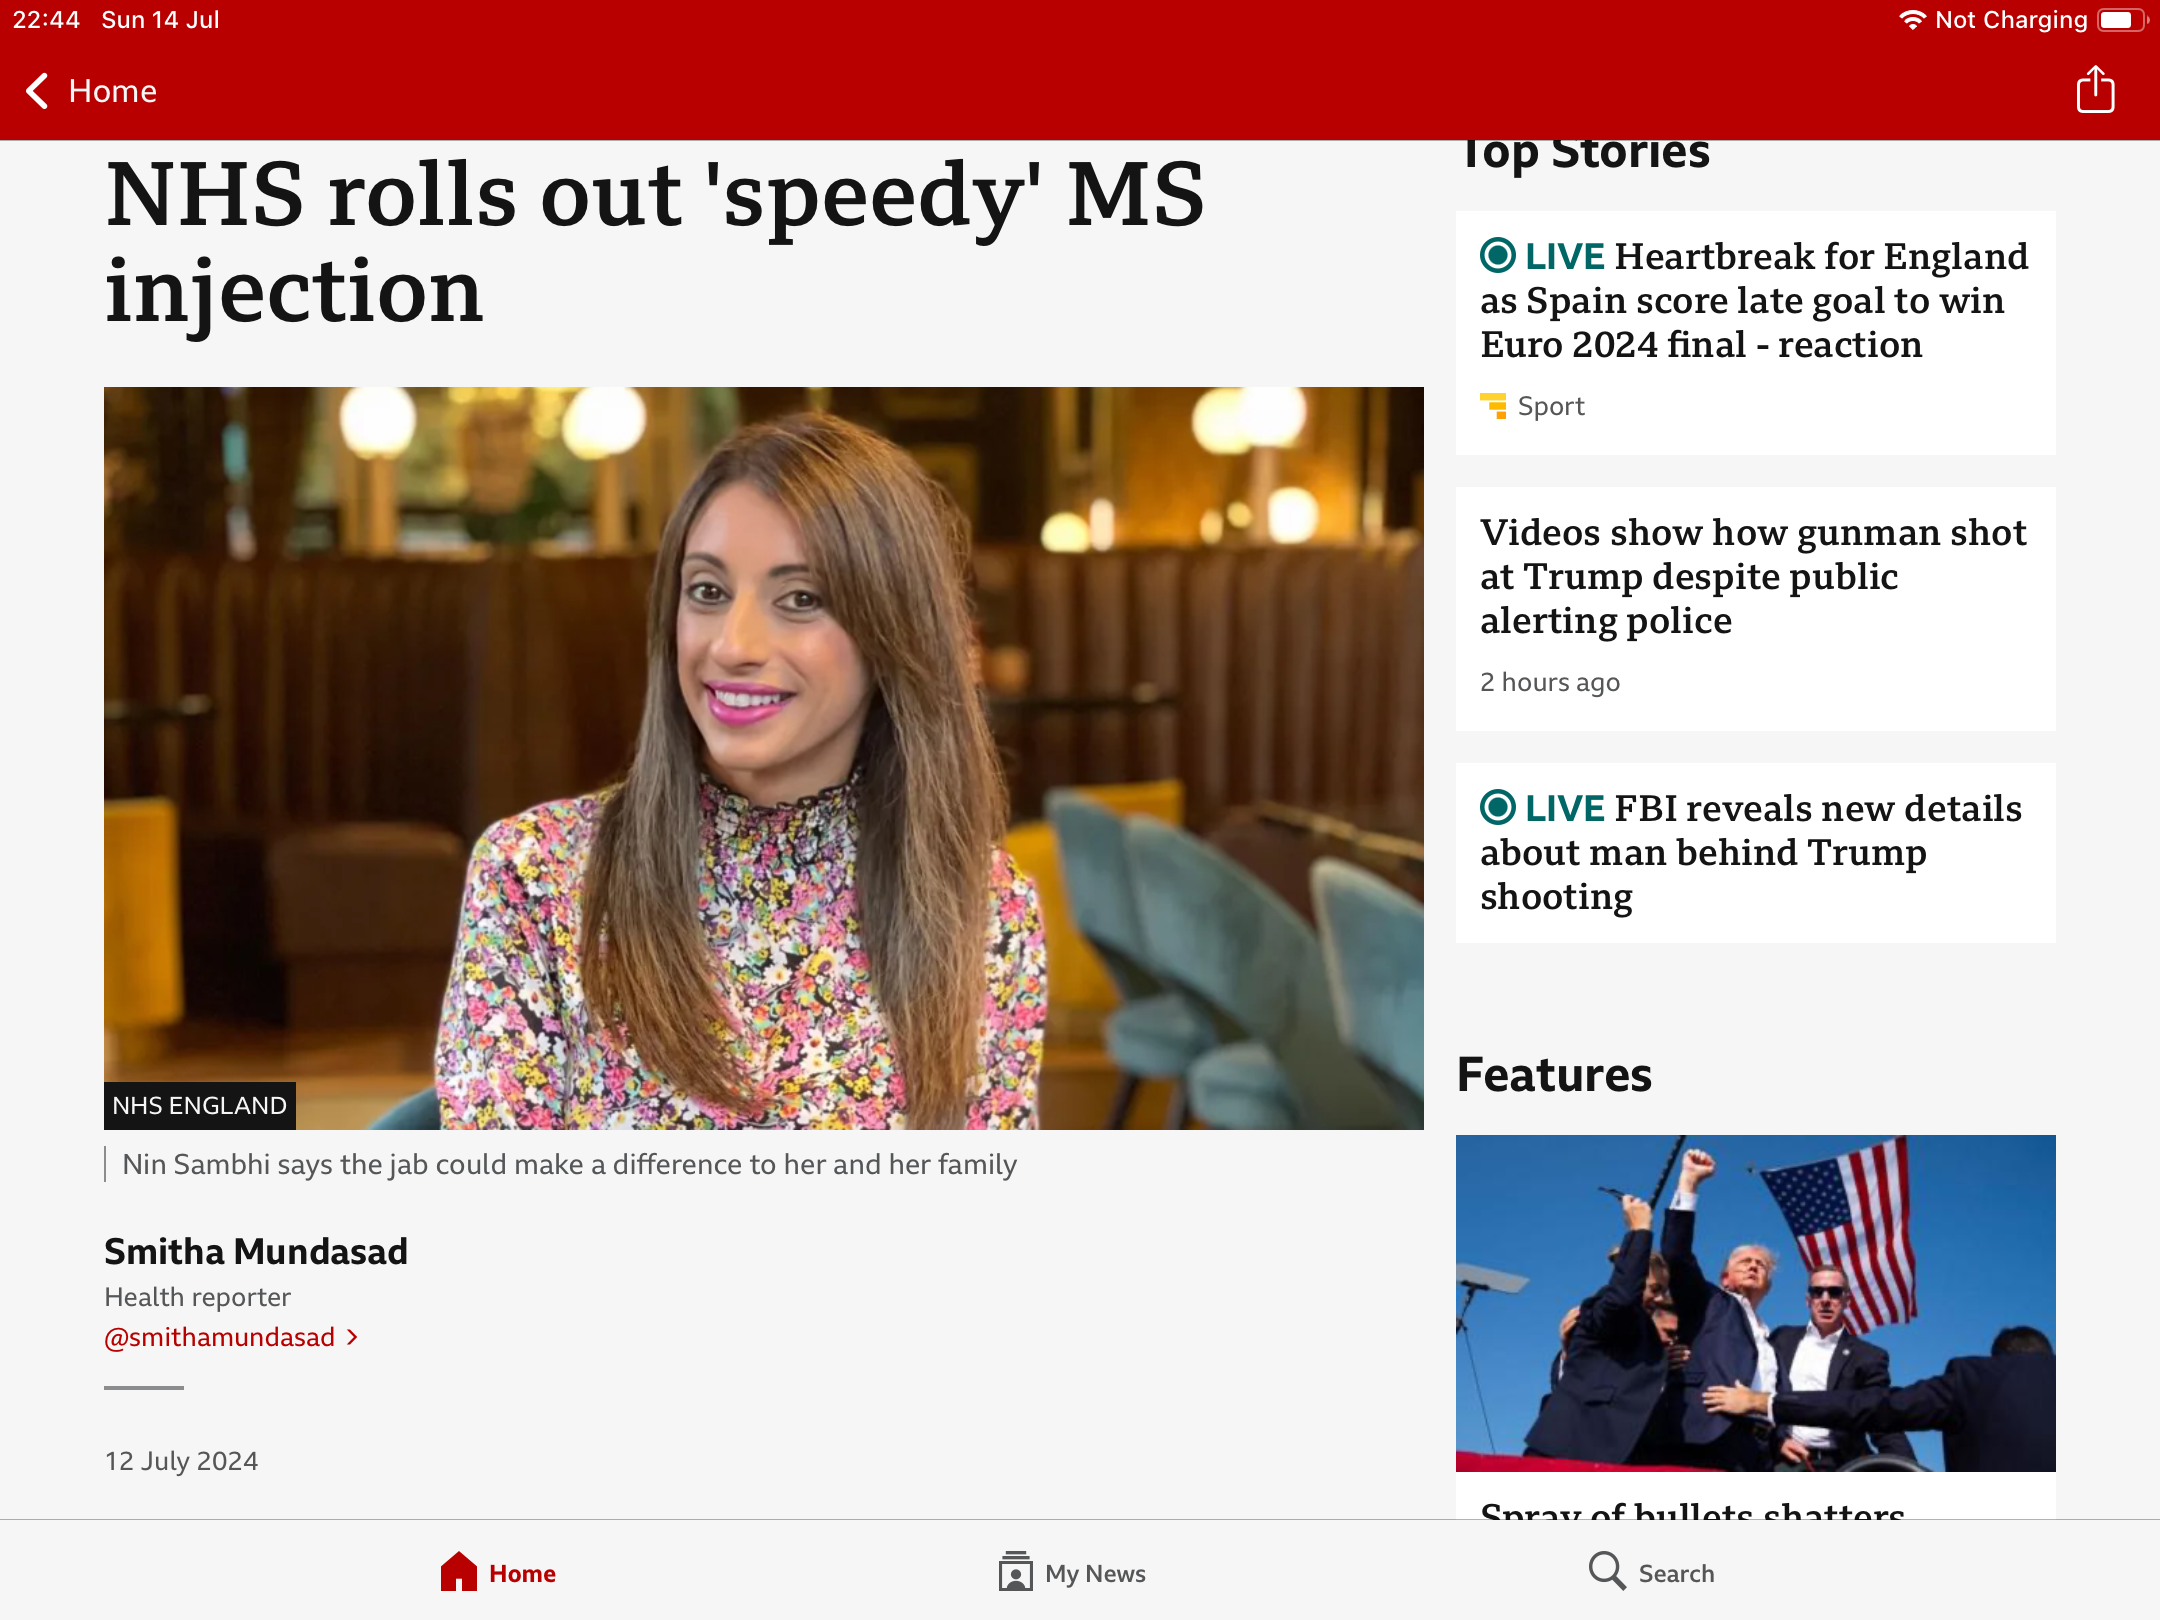Viewport: 2160px width, 1620px height.
Task: Tap the Search magnifier icon
Action: pos(1606,1571)
